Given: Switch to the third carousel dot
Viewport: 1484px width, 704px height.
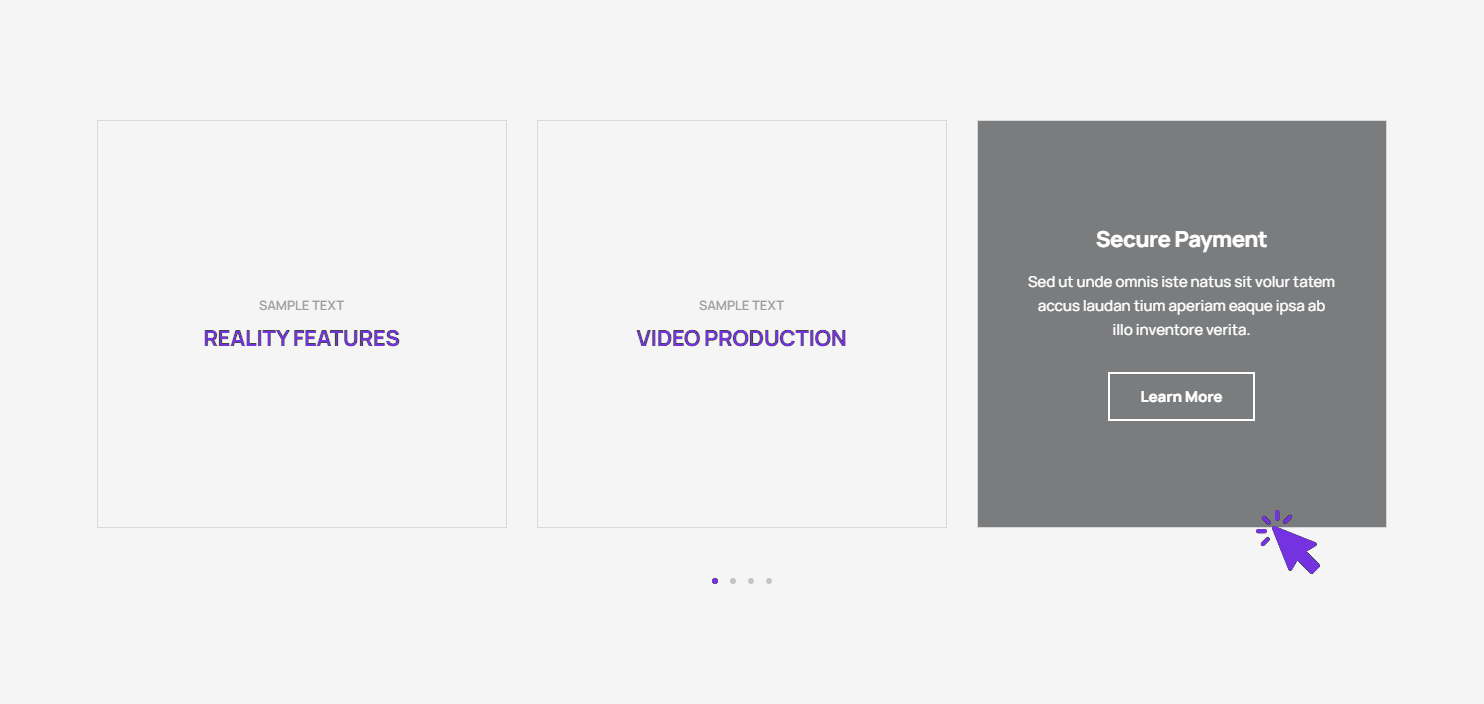Looking at the screenshot, I should click(751, 581).
